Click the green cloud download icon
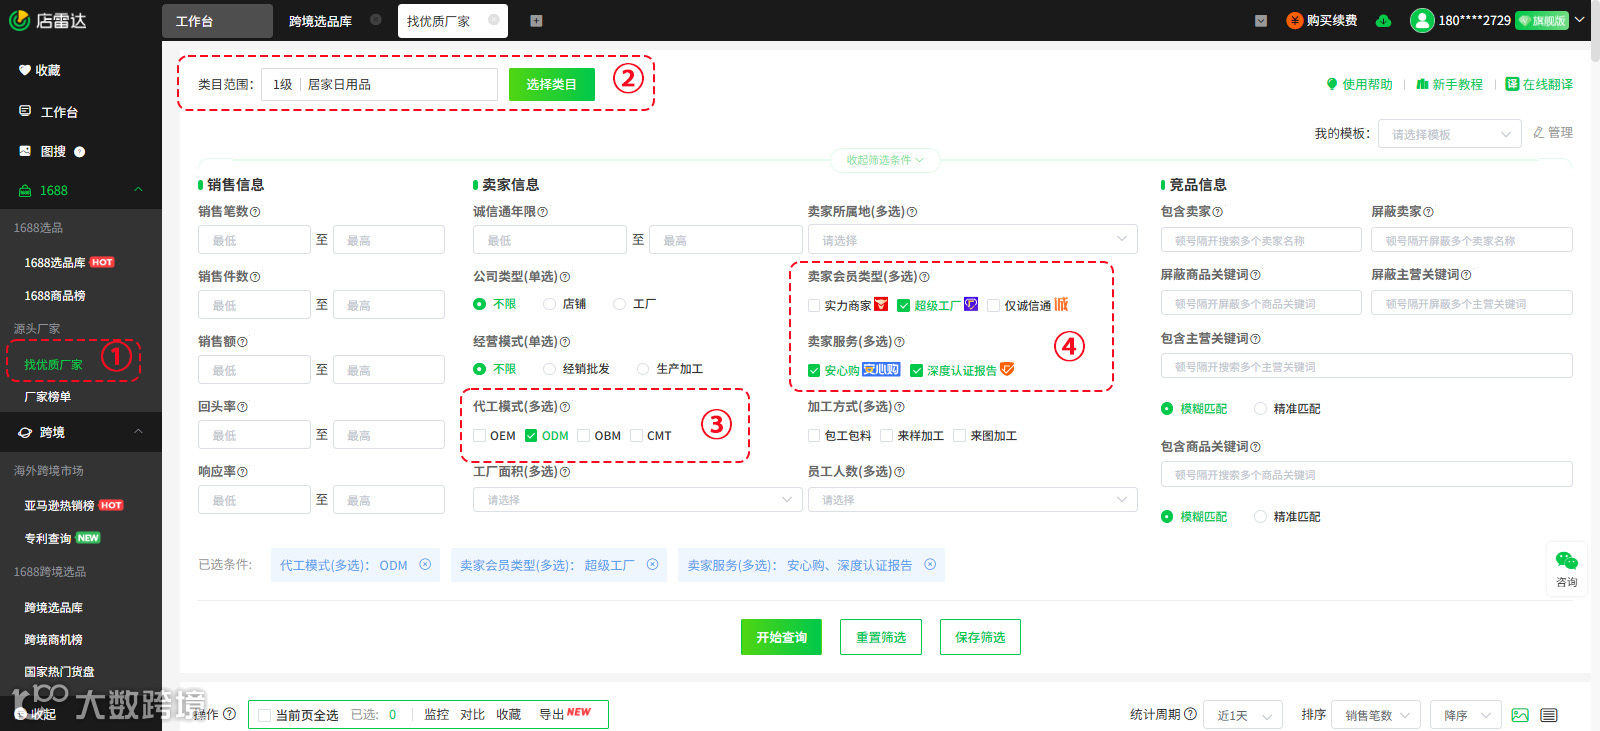Image resolution: width=1600 pixels, height=731 pixels. coord(1383,21)
